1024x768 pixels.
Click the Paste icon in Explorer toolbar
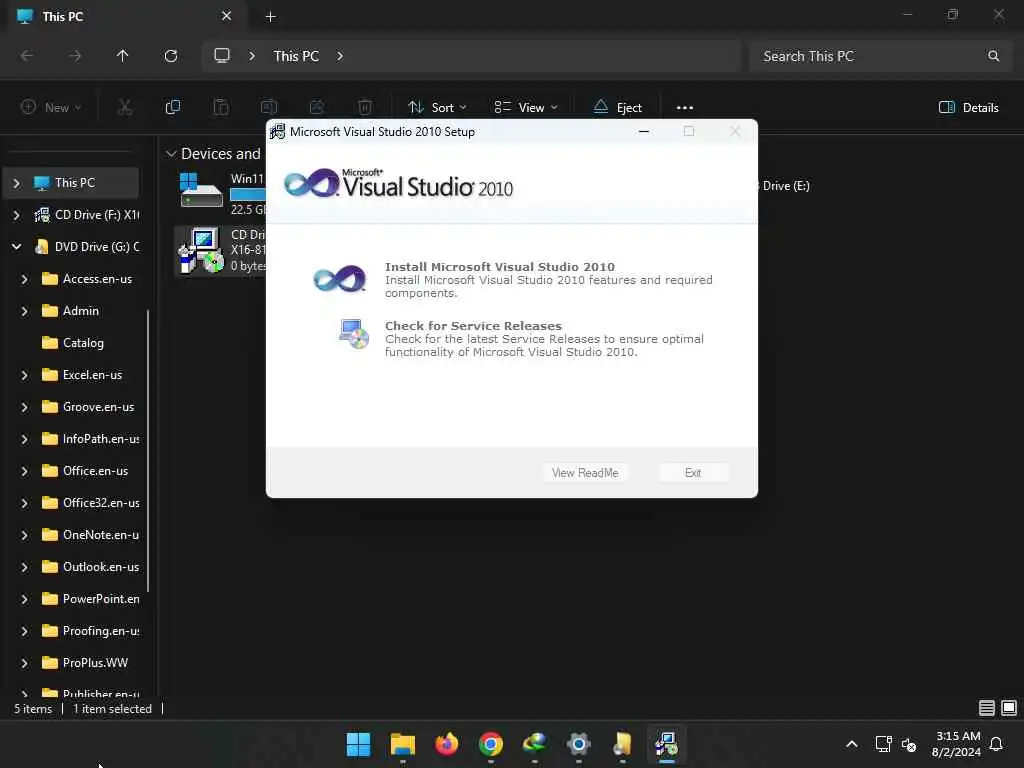point(221,107)
